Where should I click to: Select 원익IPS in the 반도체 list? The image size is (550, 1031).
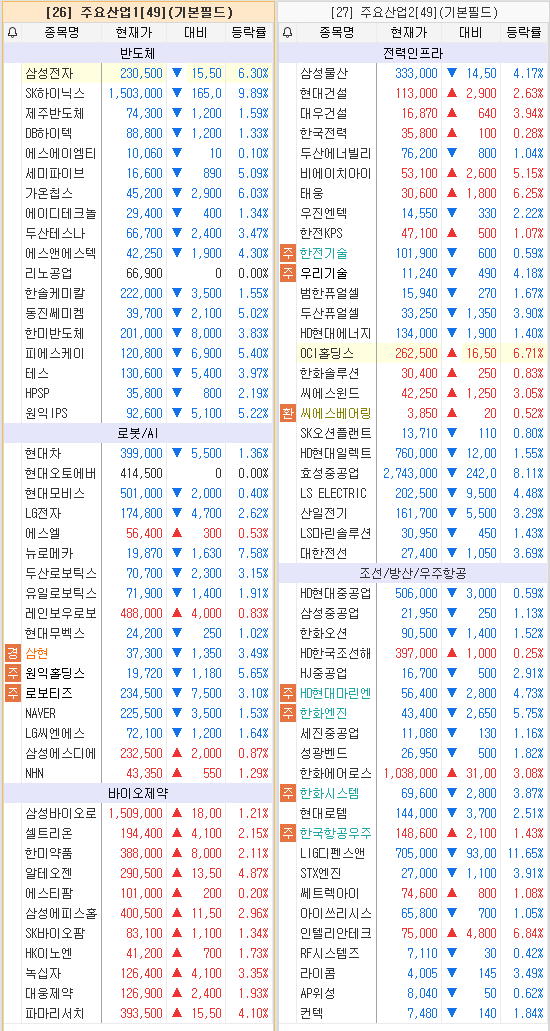point(47,413)
